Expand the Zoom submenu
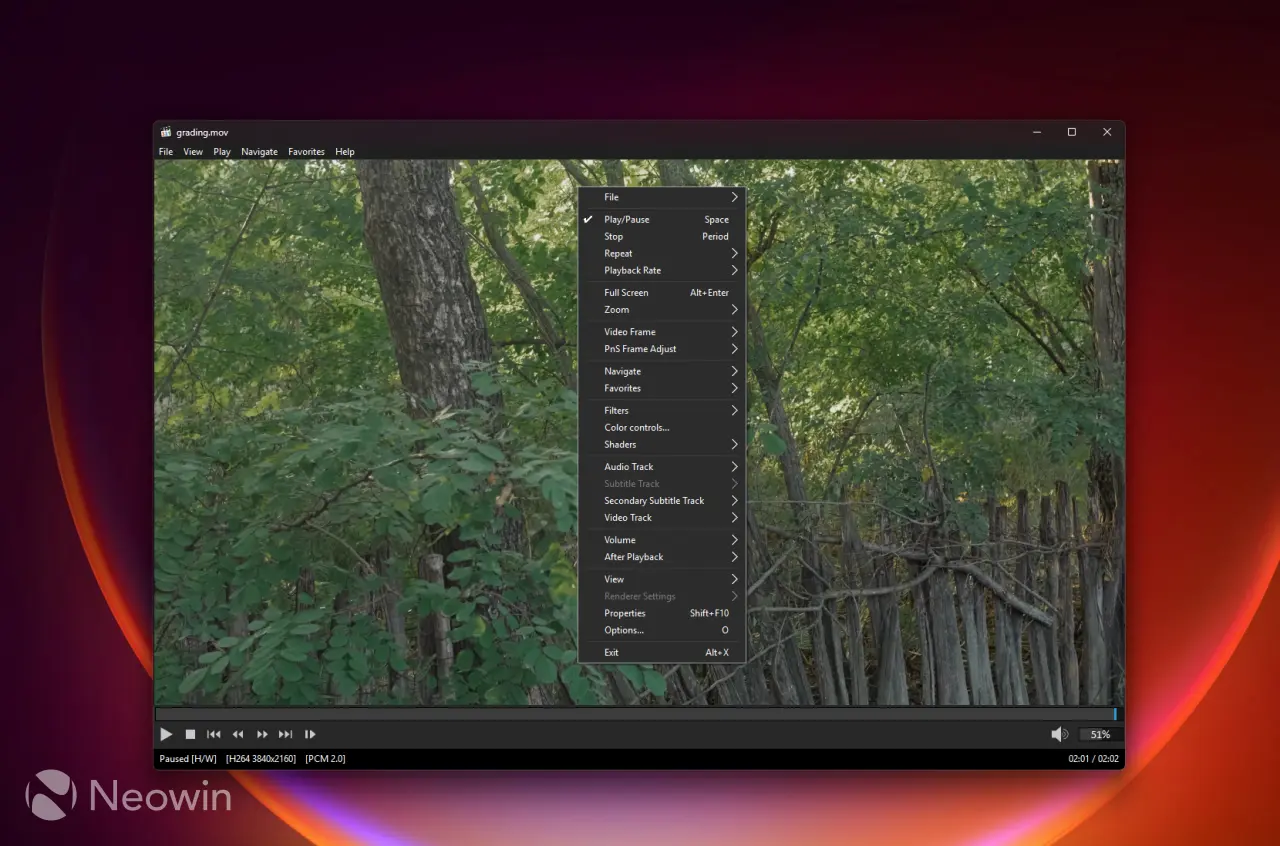 [661, 310]
